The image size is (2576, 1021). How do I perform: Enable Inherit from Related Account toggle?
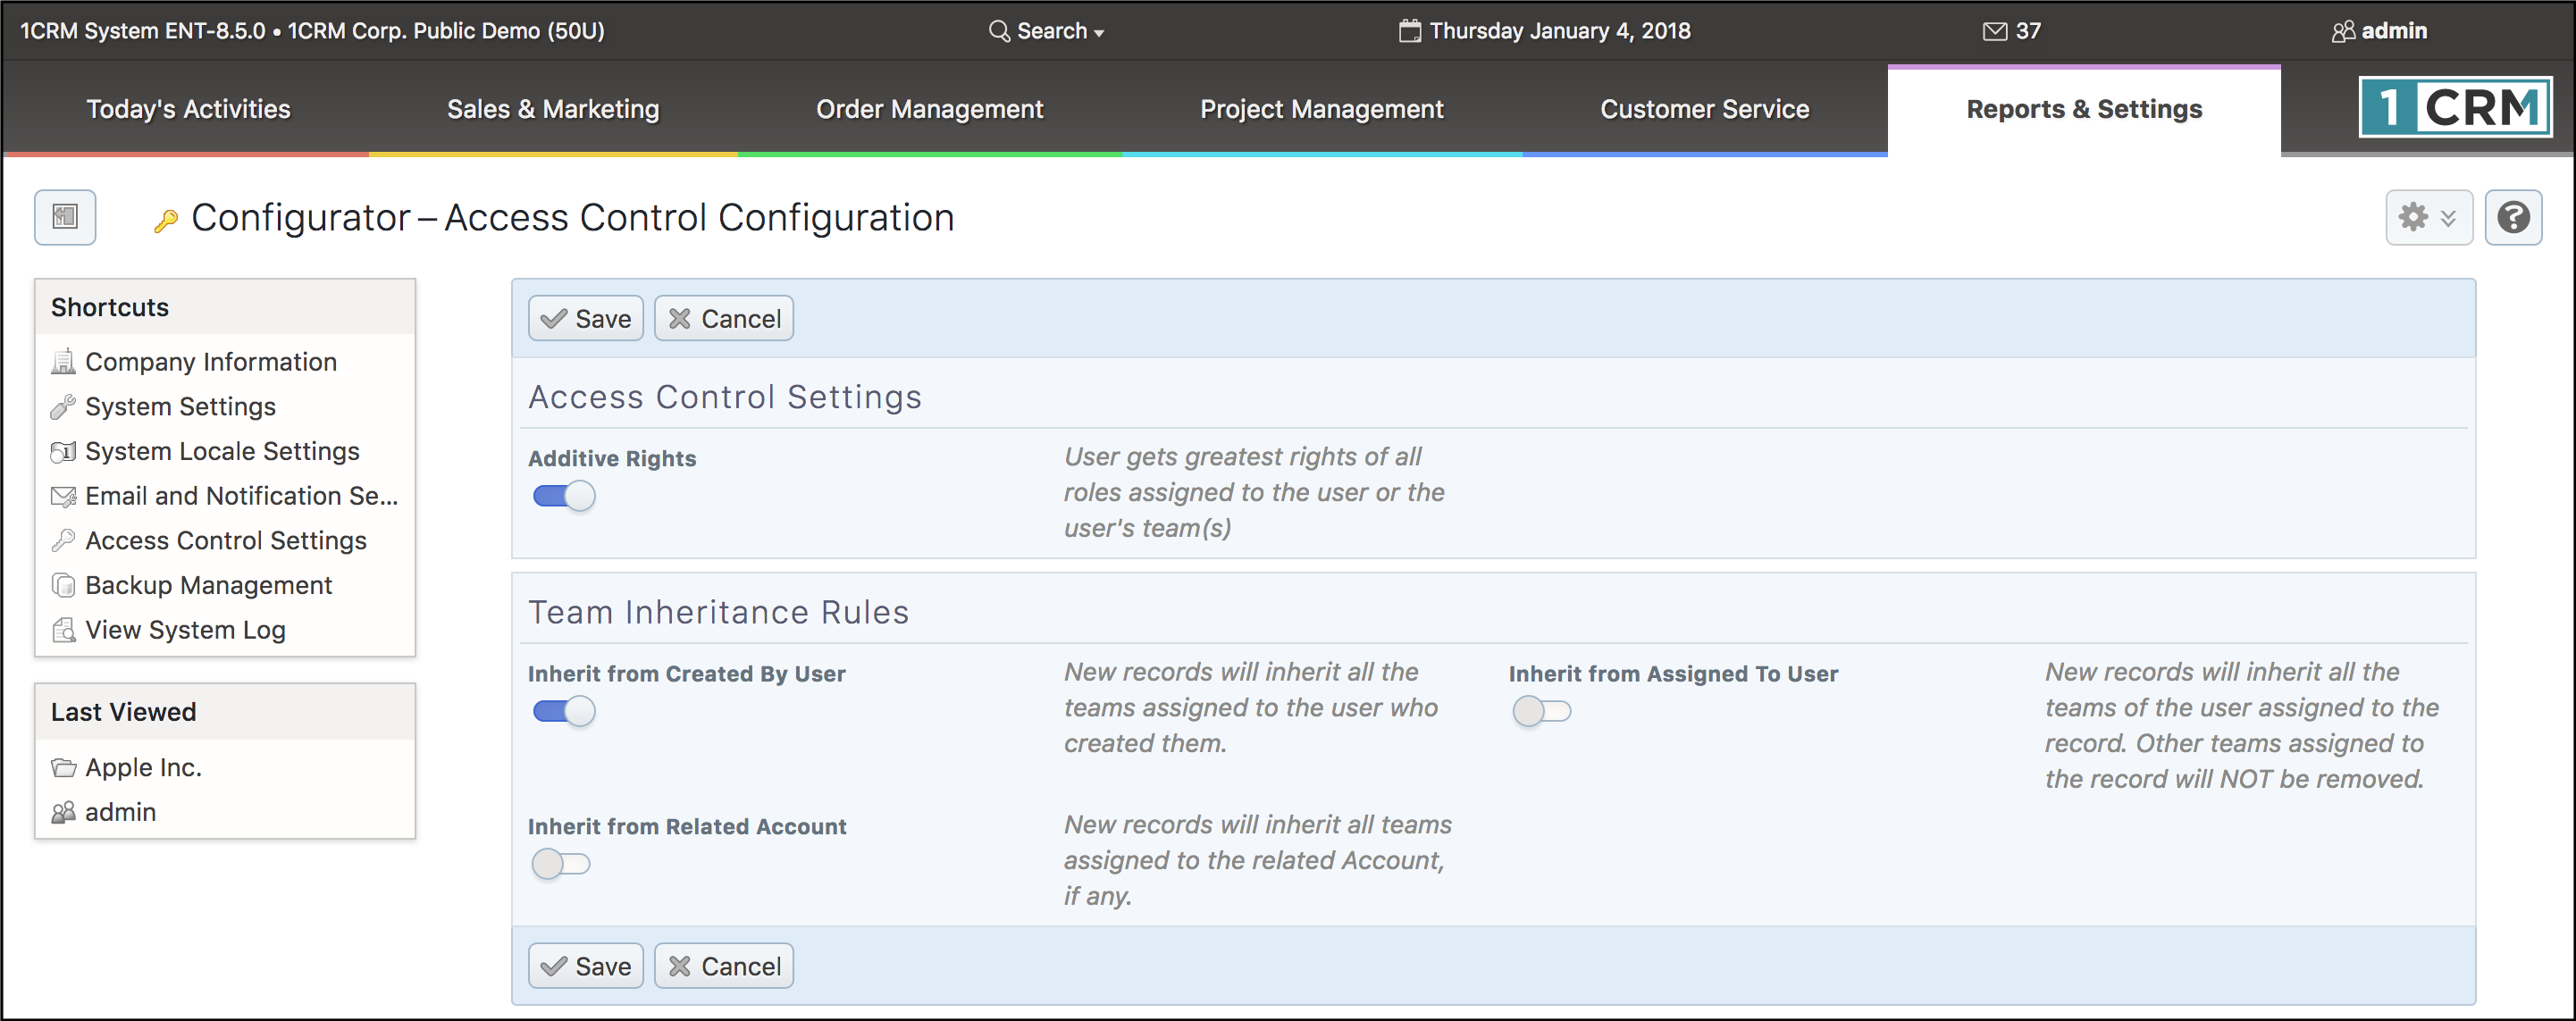[561, 863]
